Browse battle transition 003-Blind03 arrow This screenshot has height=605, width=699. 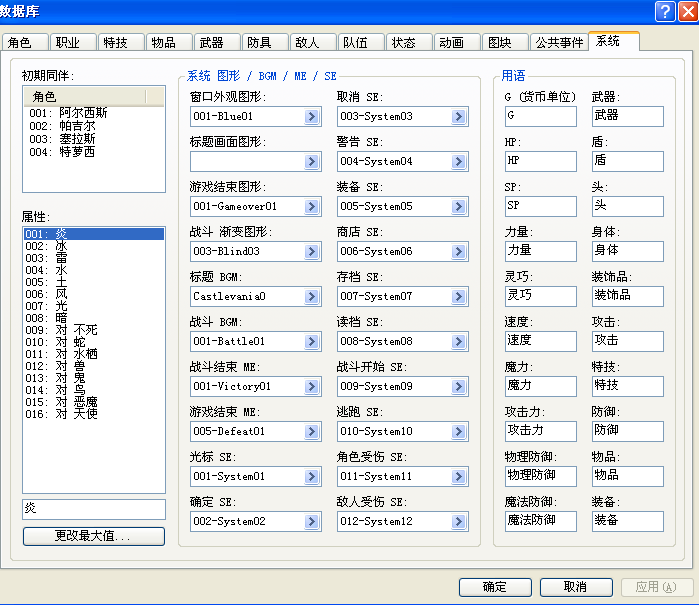(x=312, y=251)
